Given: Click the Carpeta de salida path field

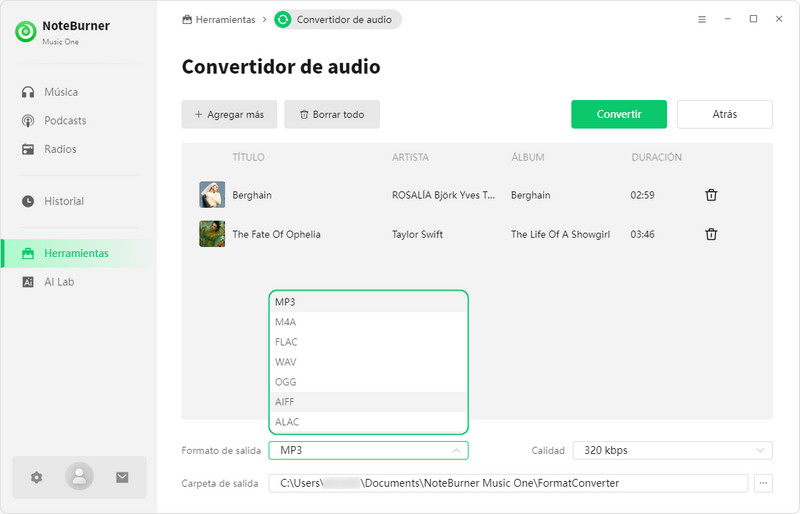Looking at the screenshot, I should coord(508,483).
